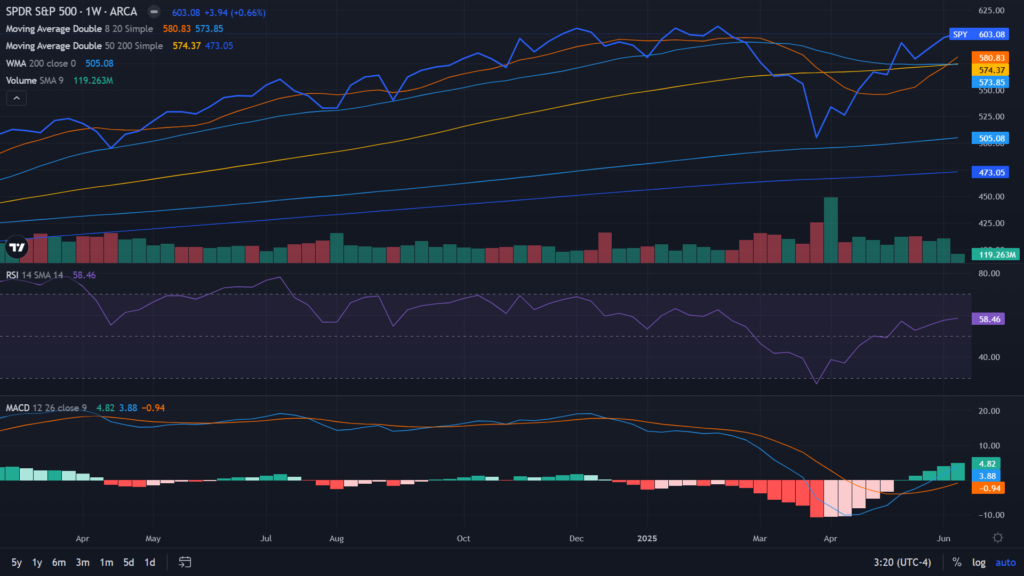Click the yellow 574.37 price axis label

[991, 70]
